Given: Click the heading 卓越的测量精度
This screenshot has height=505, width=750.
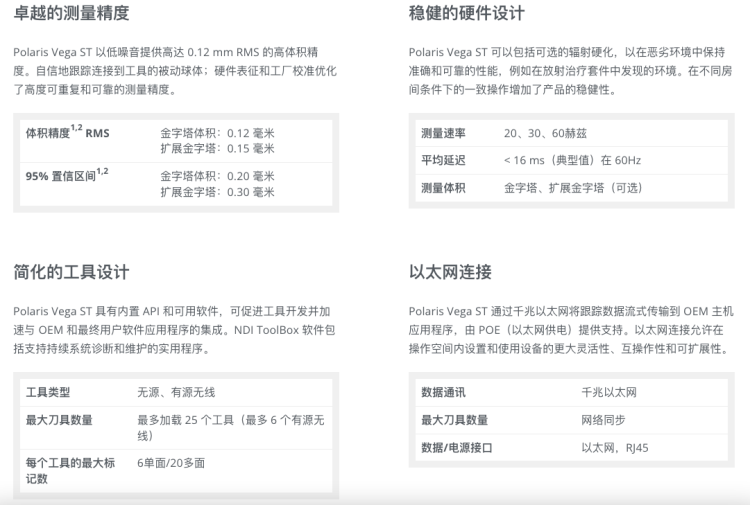Looking at the screenshot, I should [71, 13].
